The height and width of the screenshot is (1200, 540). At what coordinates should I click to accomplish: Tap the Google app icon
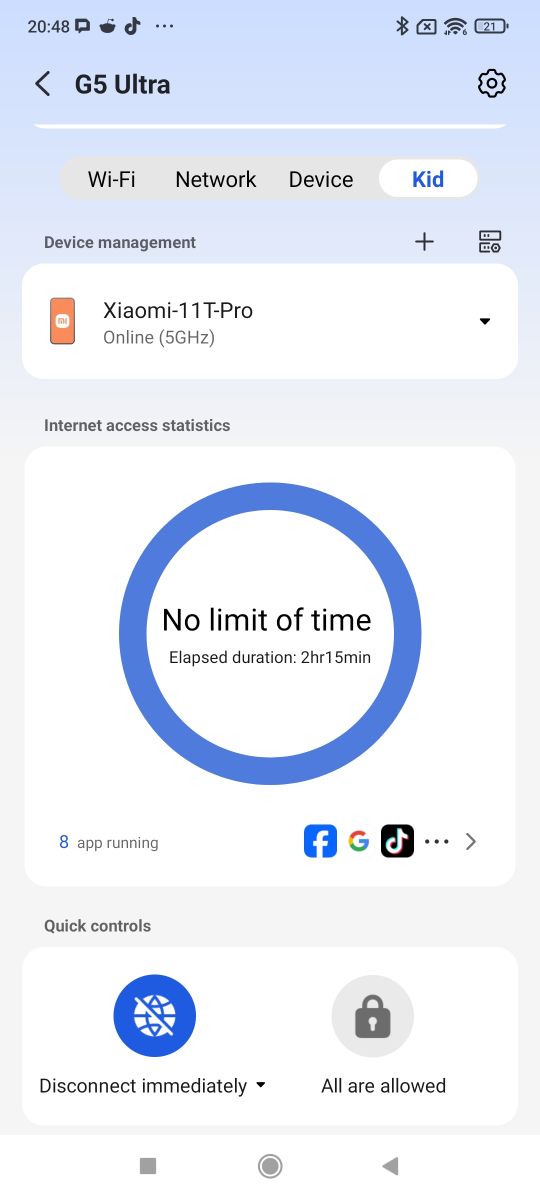pos(359,841)
